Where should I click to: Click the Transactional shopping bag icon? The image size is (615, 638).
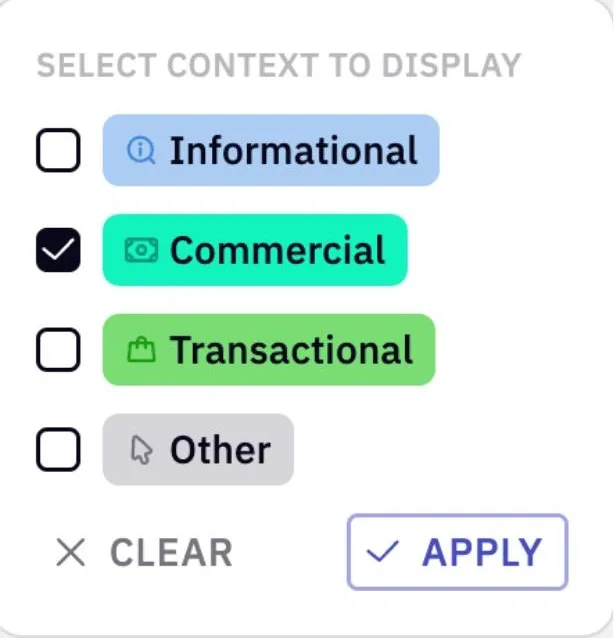pyautogui.click(x=141, y=350)
